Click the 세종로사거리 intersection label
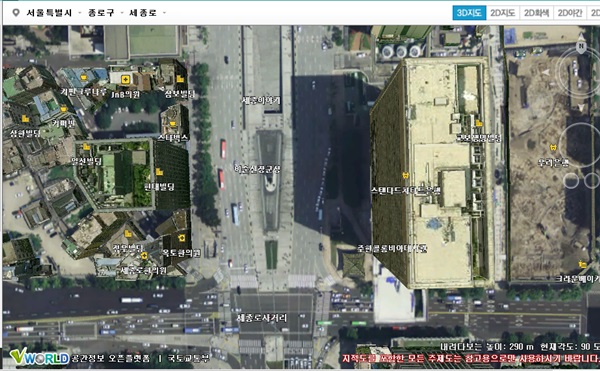The image size is (600, 371). click(262, 318)
